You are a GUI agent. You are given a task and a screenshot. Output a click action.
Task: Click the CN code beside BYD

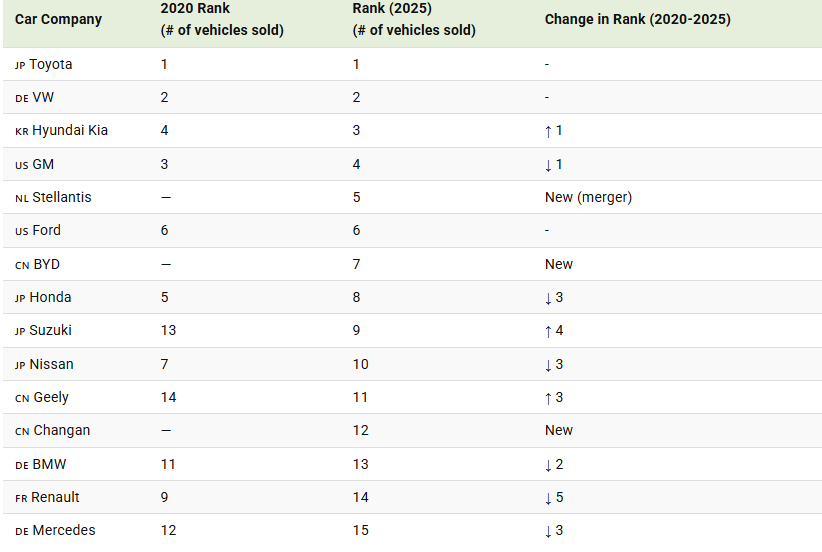pyautogui.click(x=22, y=266)
